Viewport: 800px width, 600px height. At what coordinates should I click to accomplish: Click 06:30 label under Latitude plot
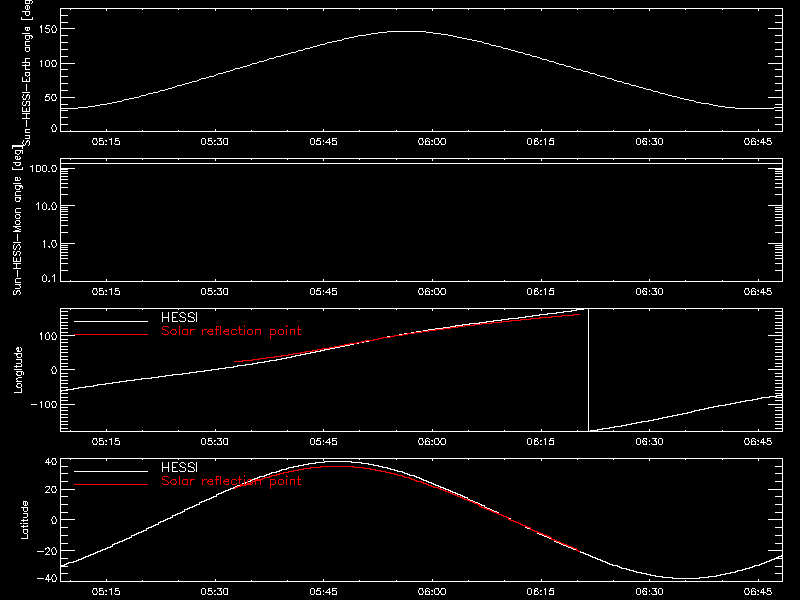[x=649, y=592]
